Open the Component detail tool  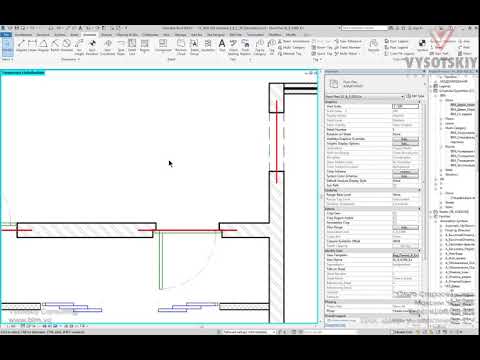click(163, 46)
